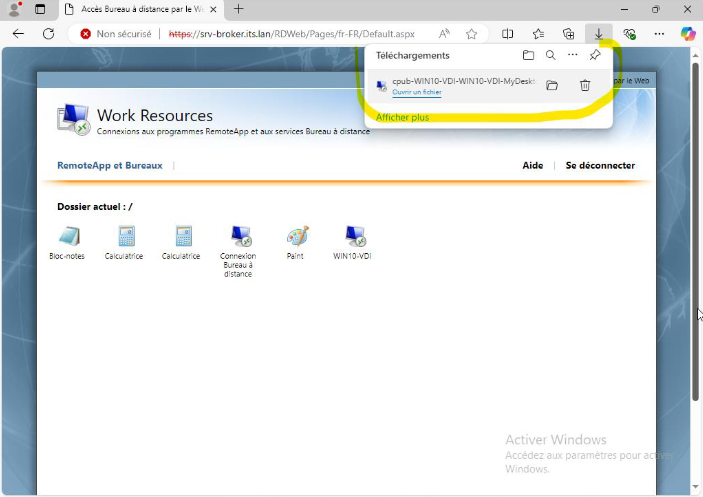
Task: Open the Collections icon
Action: point(568,34)
